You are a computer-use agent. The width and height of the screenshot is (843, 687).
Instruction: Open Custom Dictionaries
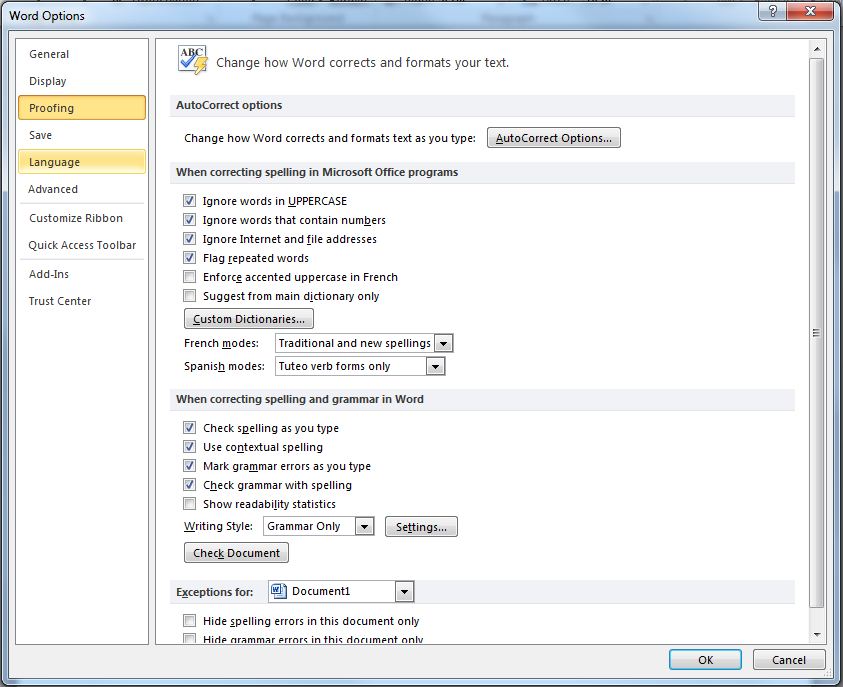click(x=248, y=318)
